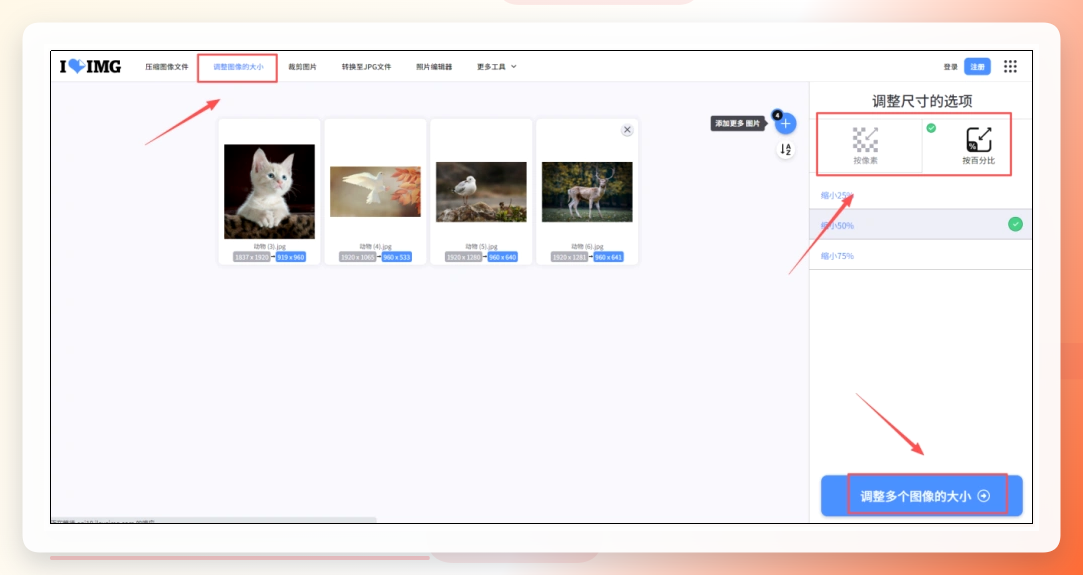
Task: Click the 1837 x 1920 original size label
Action: pyautogui.click(x=252, y=257)
